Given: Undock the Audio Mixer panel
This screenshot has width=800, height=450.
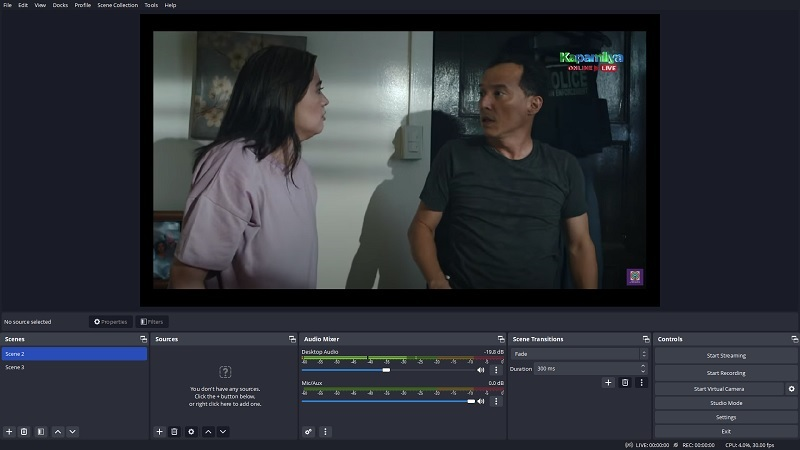Looking at the screenshot, I should pyautogui.click(x=501, y=339).
